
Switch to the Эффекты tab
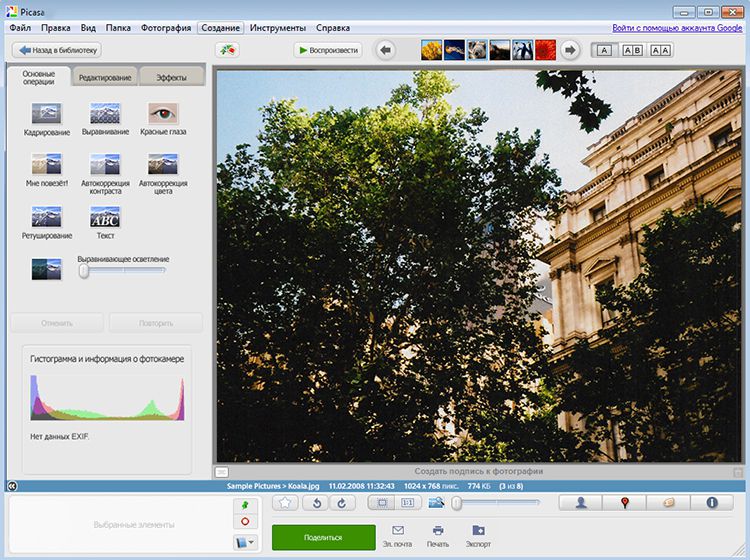click(x=171, y=77)
